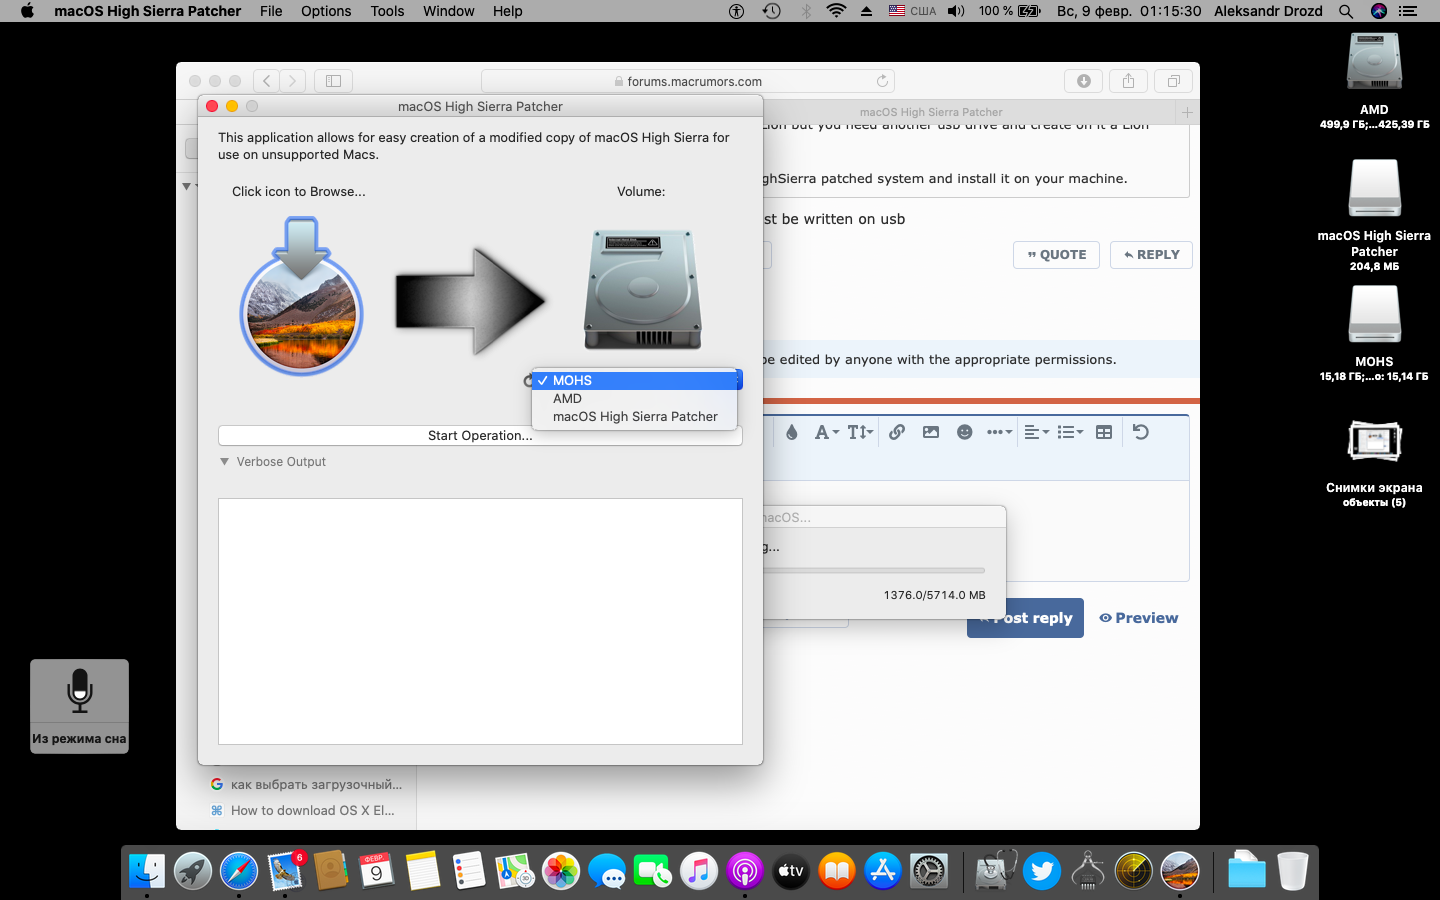Open the font size dropdown in editor

(860, 432)
